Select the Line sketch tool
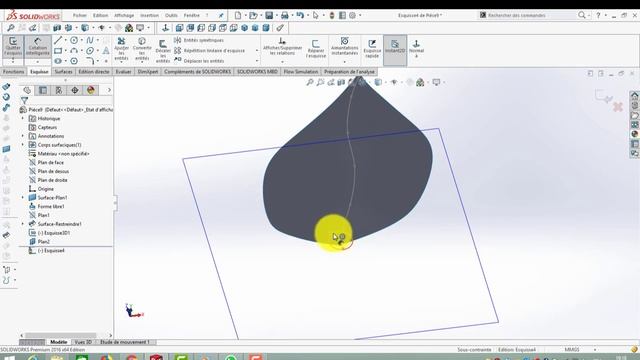The height and width of the screenshot is (360, 640). pyautogui.click(x=58, y=40)
